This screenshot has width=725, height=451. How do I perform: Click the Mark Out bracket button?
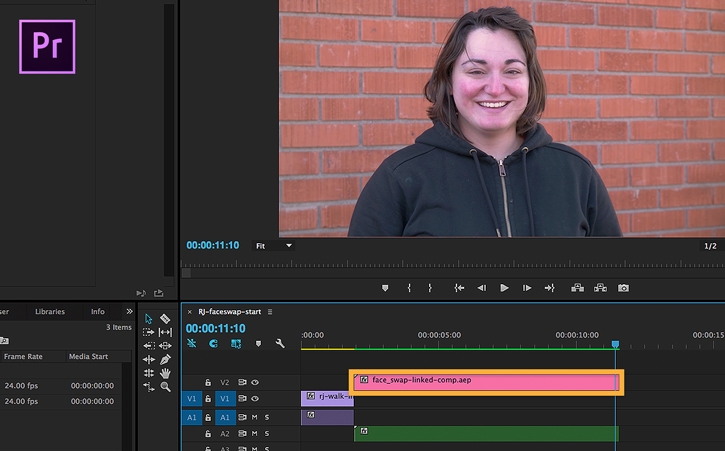(430, 288)
